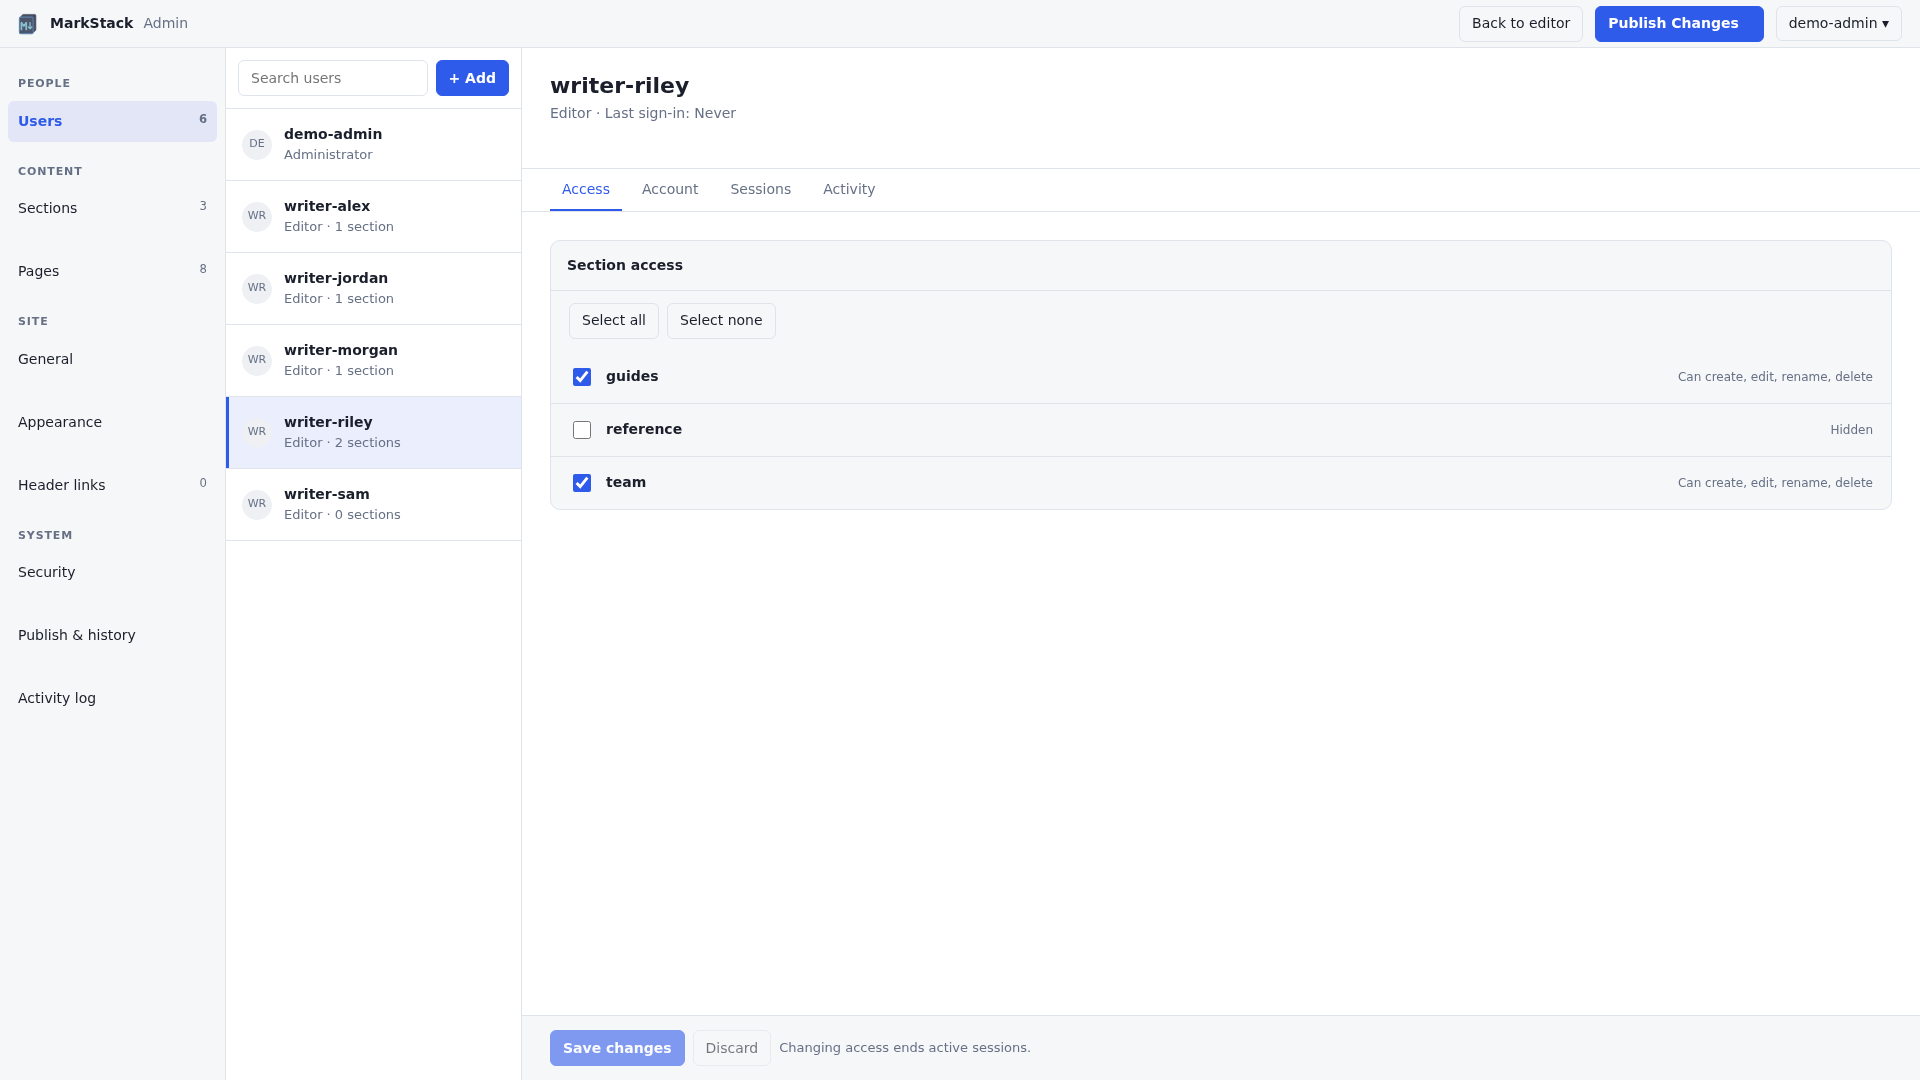The image size is (1920, 1080).
Task: Click the + Add user button
Action: pyautogui.click(x=472, y=78)
